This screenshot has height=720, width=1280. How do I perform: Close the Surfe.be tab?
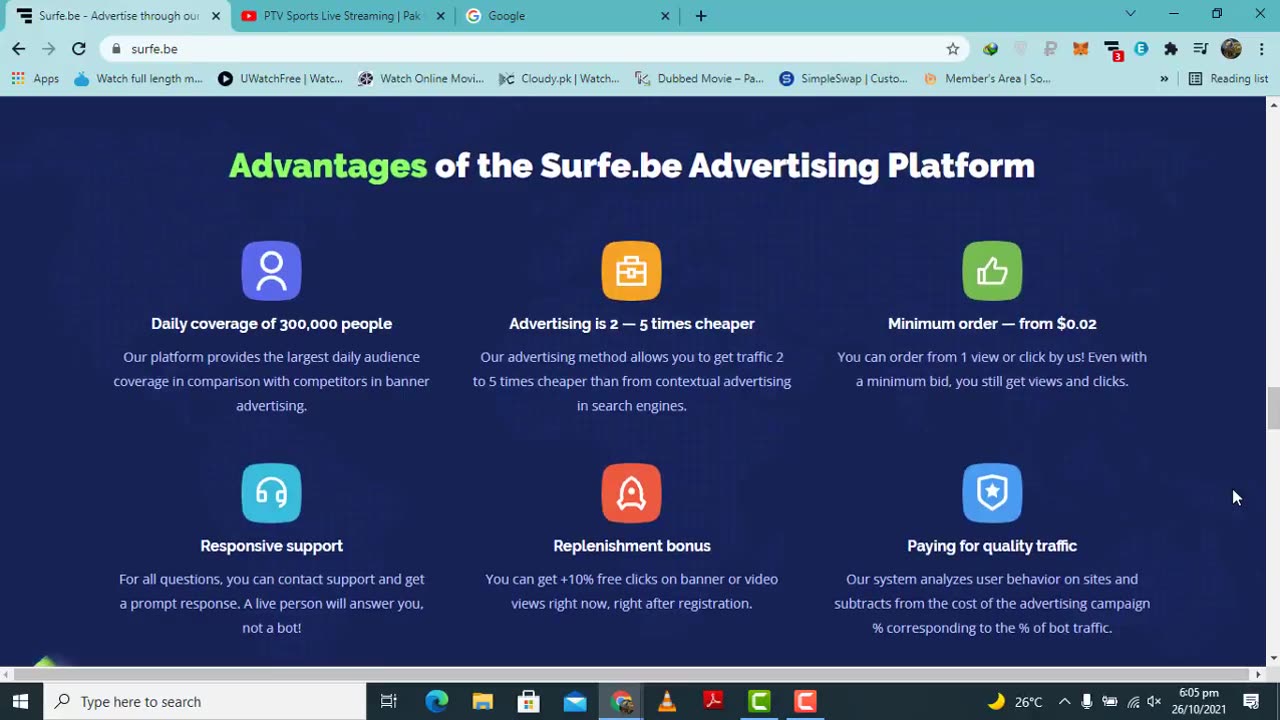click(x=215, y=15)
